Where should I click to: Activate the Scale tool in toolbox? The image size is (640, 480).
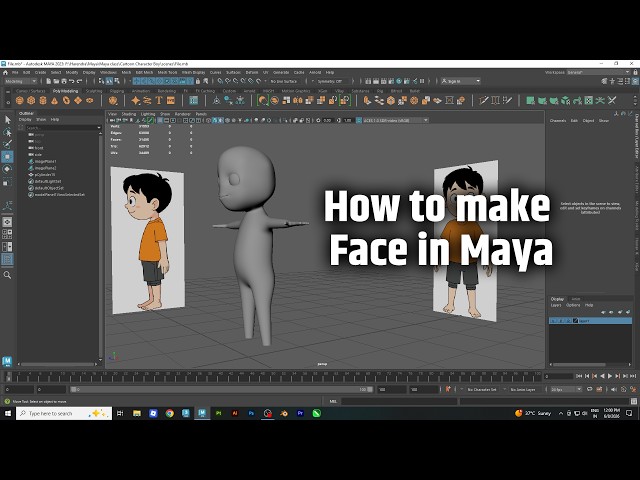[x=7, y=182]
